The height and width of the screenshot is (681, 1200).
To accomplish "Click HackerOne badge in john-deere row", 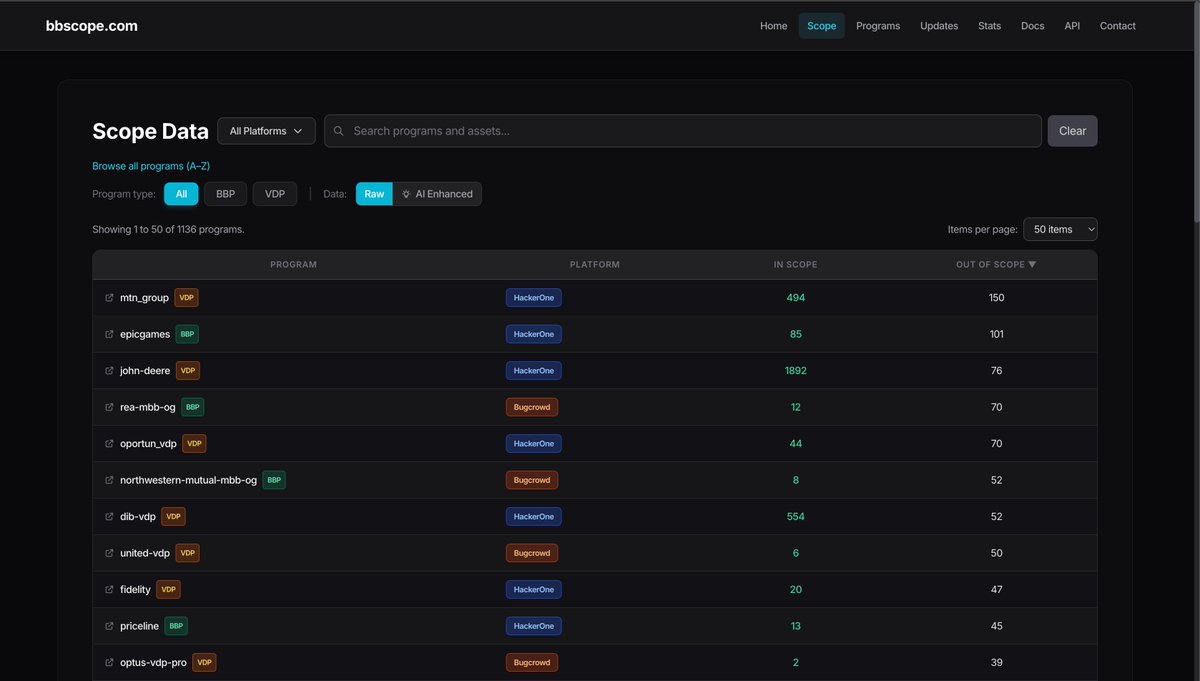I will pos(534,371).
